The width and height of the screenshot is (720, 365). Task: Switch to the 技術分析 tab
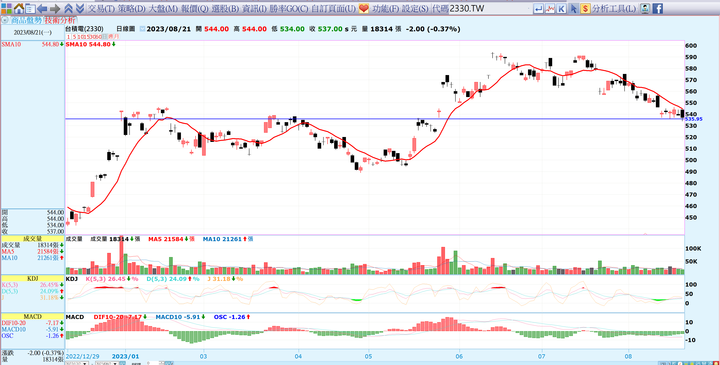pos(60,20)
